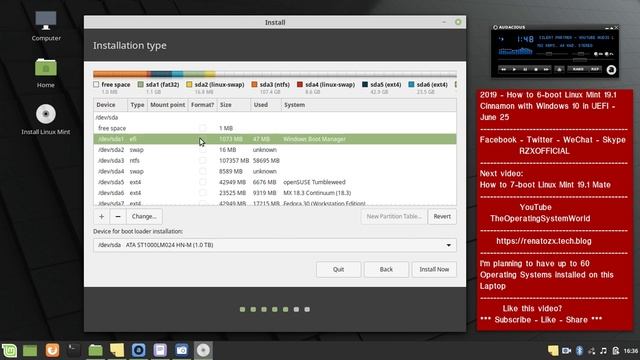Image resolution: width=640 pixels, height=360 pixels.
Task: Click the Audacious seek position bar
Action: coord(557,60)
